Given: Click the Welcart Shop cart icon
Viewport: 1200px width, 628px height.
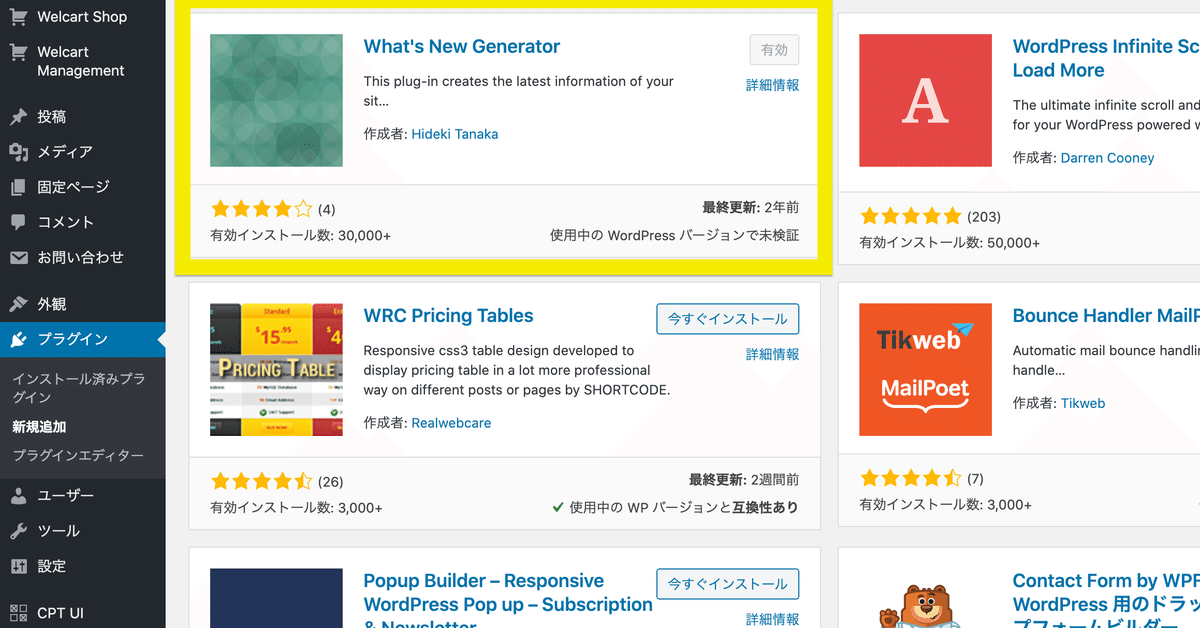Looking at the screenshot, I should click(x=18, y=17).
